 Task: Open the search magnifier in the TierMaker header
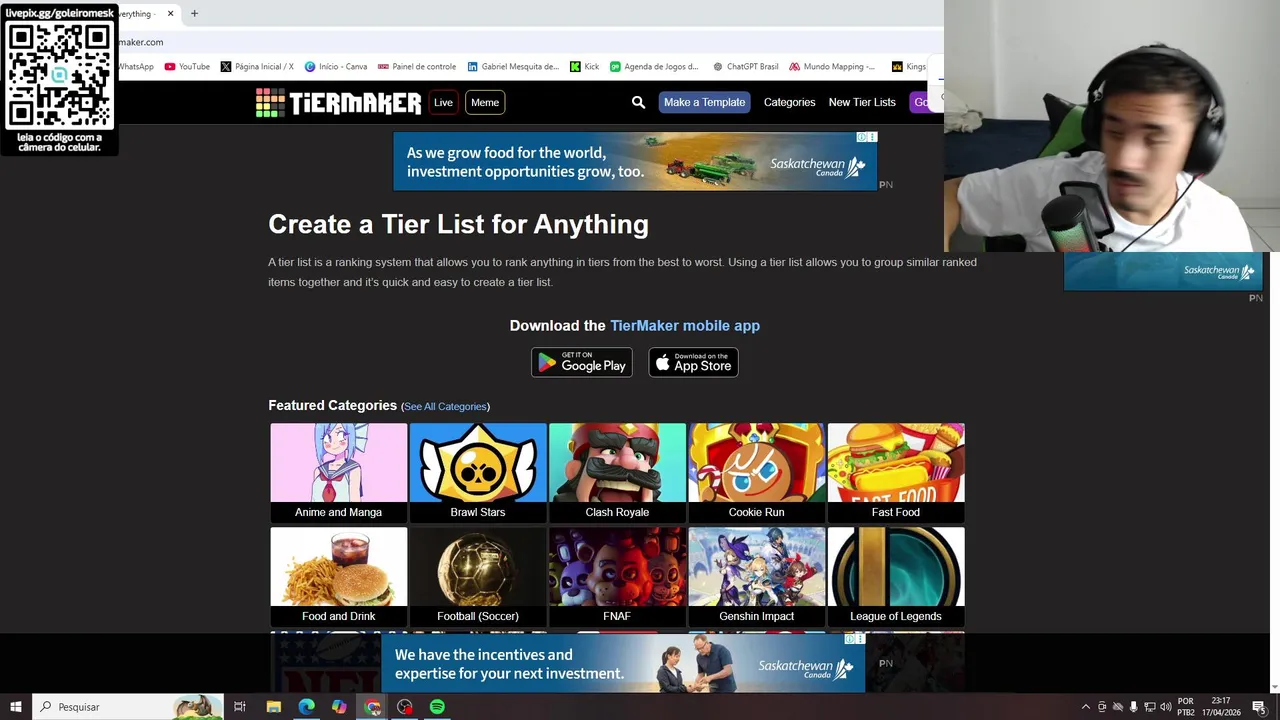pyautogui.click(x=638, y=102)
